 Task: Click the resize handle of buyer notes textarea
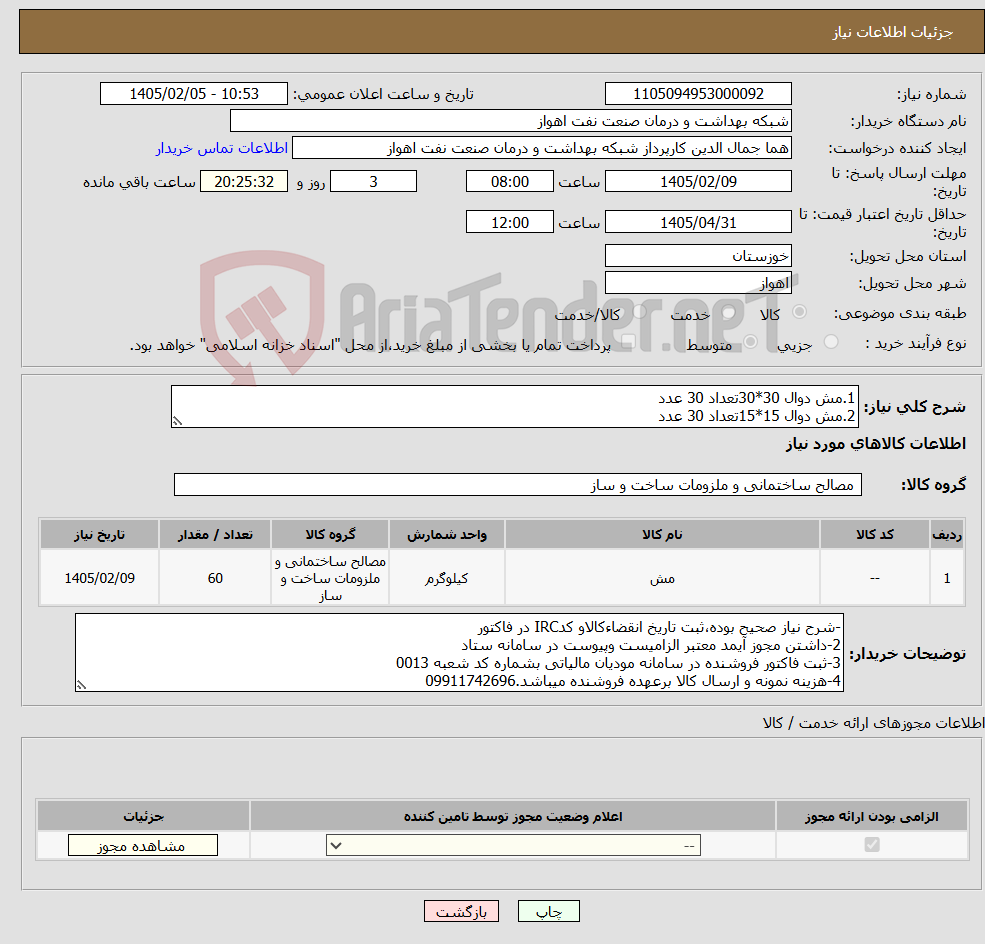coord(81,686)
